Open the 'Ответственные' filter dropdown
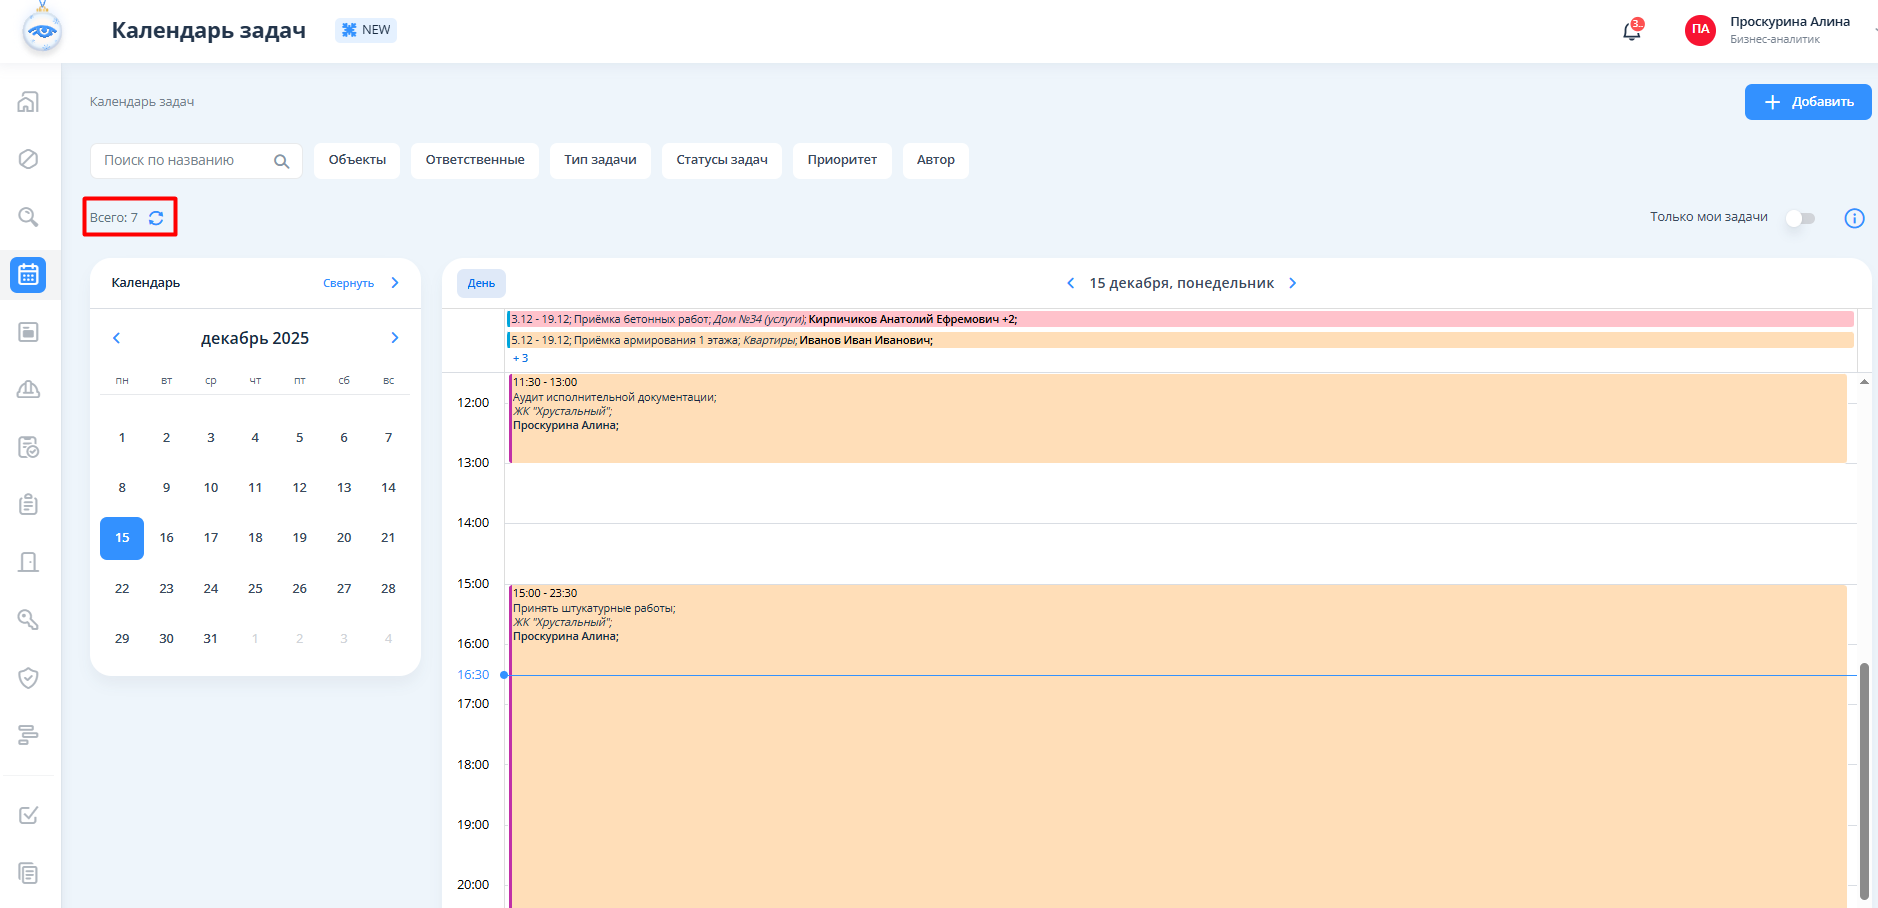 coord(474,160)
